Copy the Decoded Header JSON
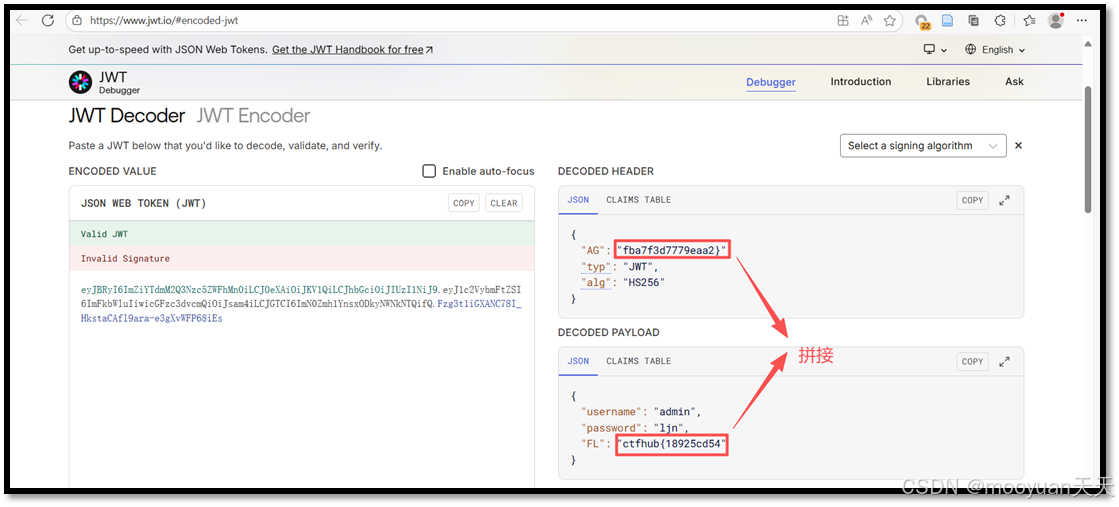Image resolution: width=1119 pixels, height=507 pixels. tap(973, 201)
